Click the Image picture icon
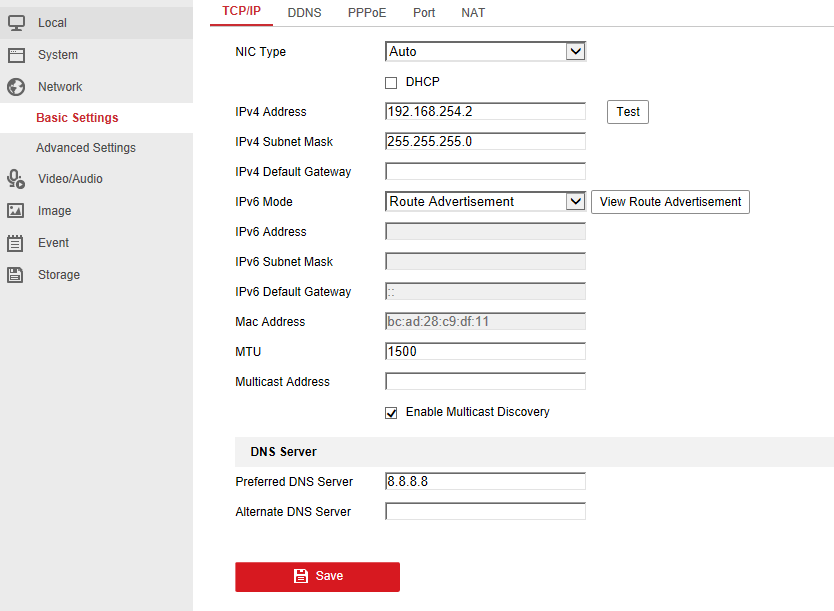 pyautogui.click(x=16, y=211)
